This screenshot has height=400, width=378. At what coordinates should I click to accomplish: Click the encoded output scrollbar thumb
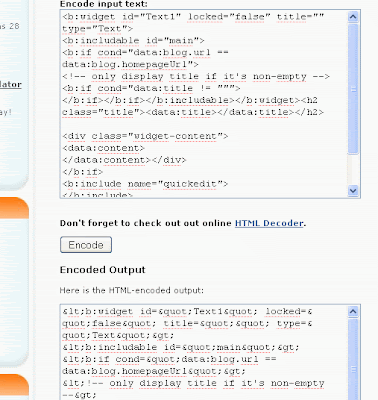pos(353,359)
